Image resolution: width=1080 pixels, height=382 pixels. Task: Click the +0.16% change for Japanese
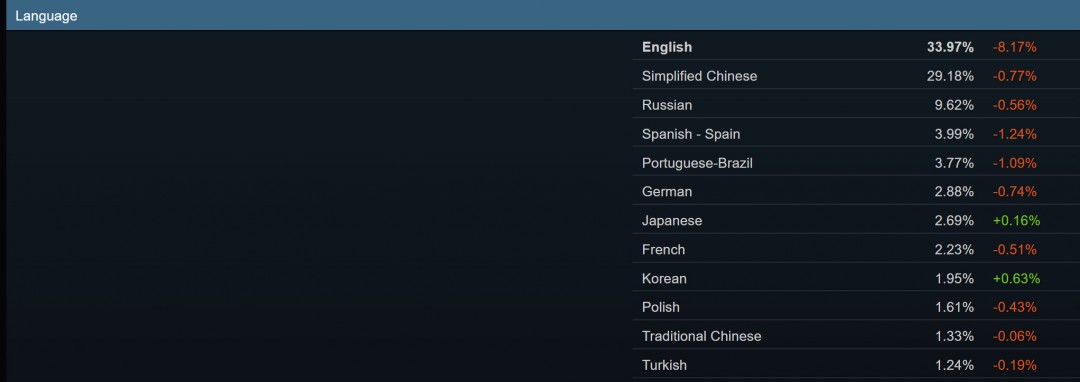pyautogui.click(x=1016, y=221)
